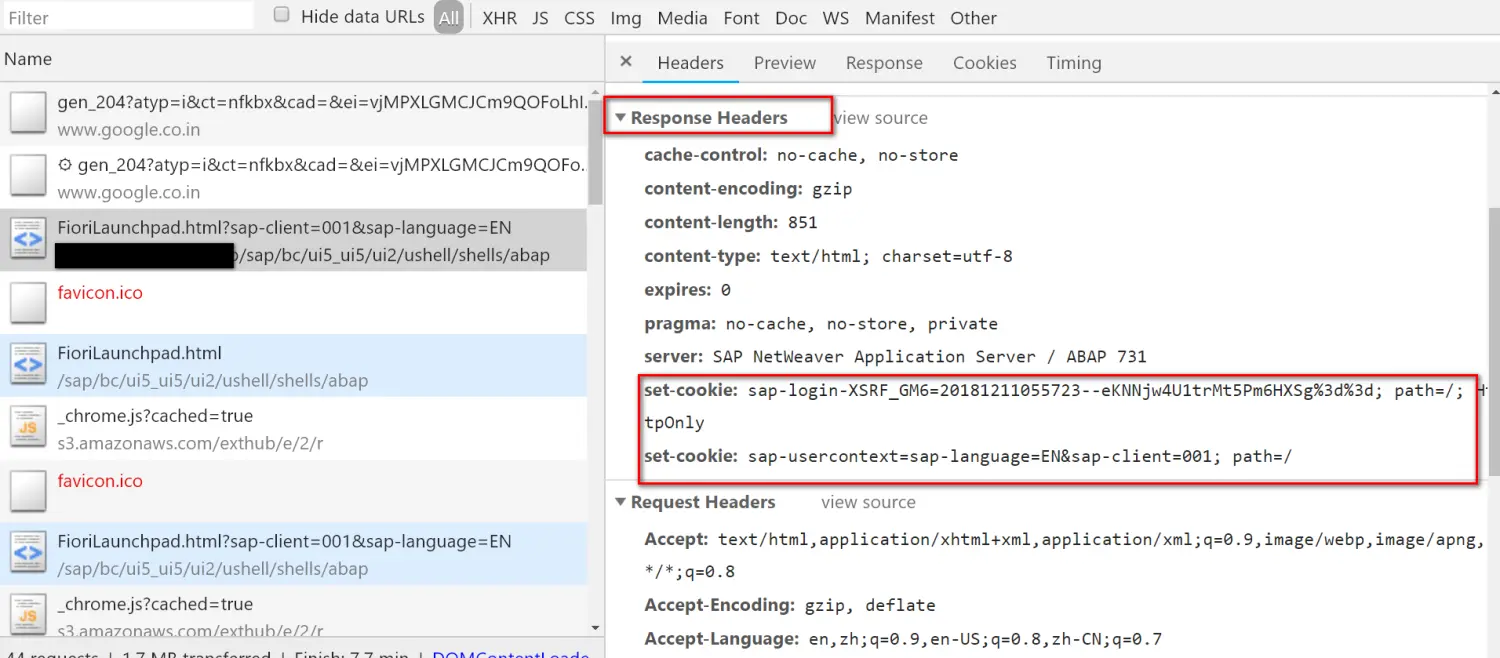Image resolution: width=1500 pixels, height=658 pixels.
Task: Click the Accept-Encoding gzip, deflate line
Action: [790, 605]
